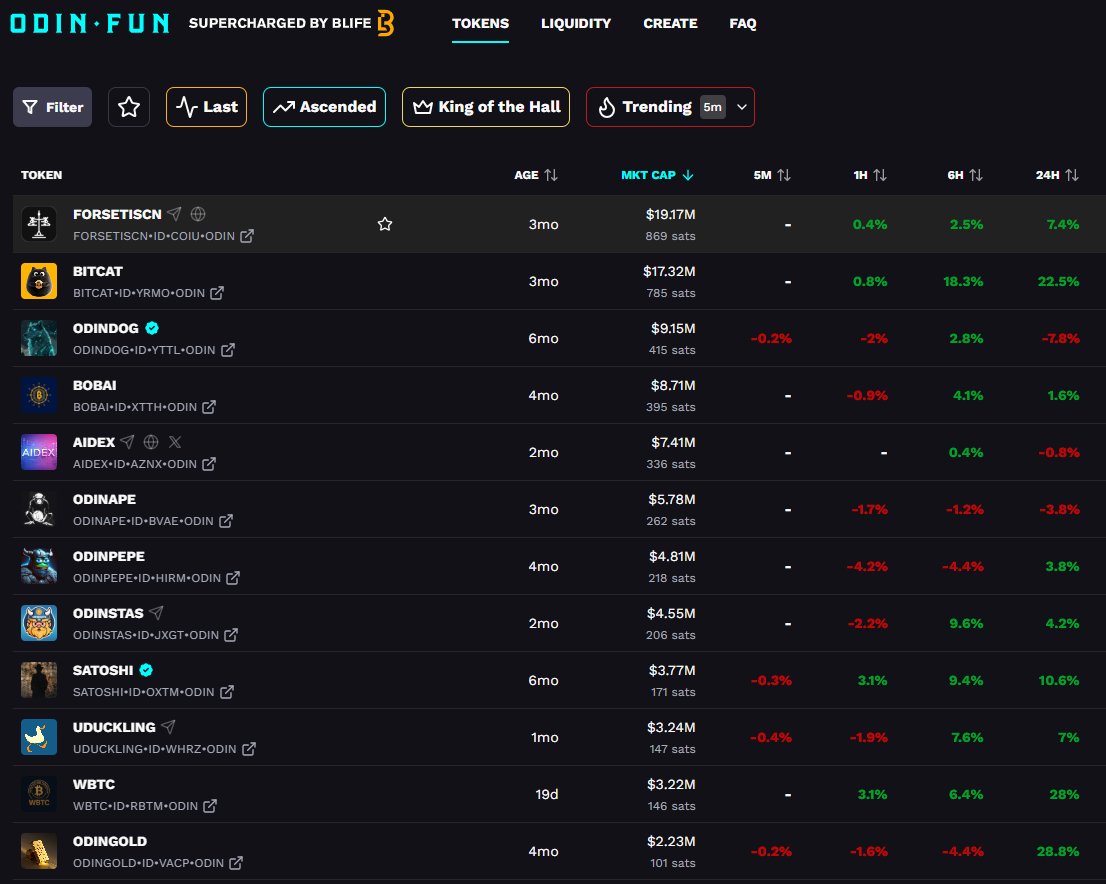
Task: Click ODINAPE 262 sats value
Action: tap(671, 521)
